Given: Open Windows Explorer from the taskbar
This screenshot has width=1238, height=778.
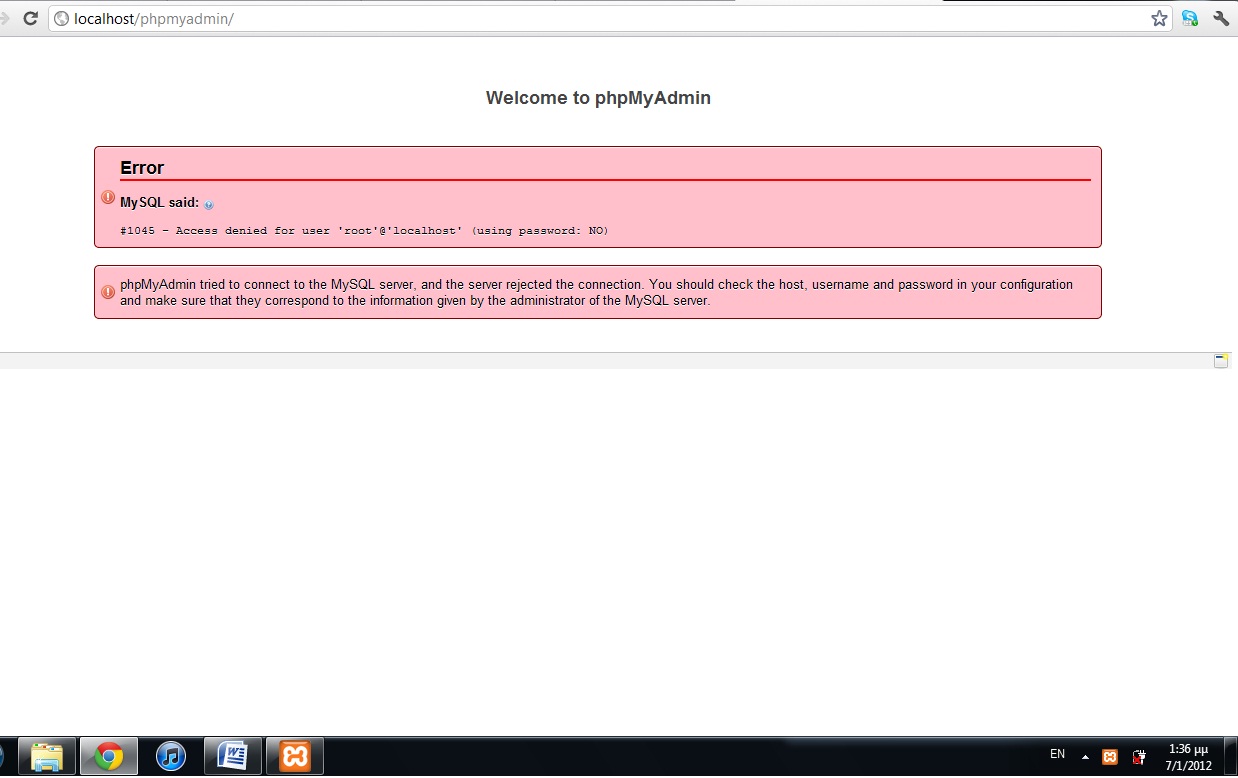Looking at the screenshot, I should pyautogui.click(x=46, y=756).
